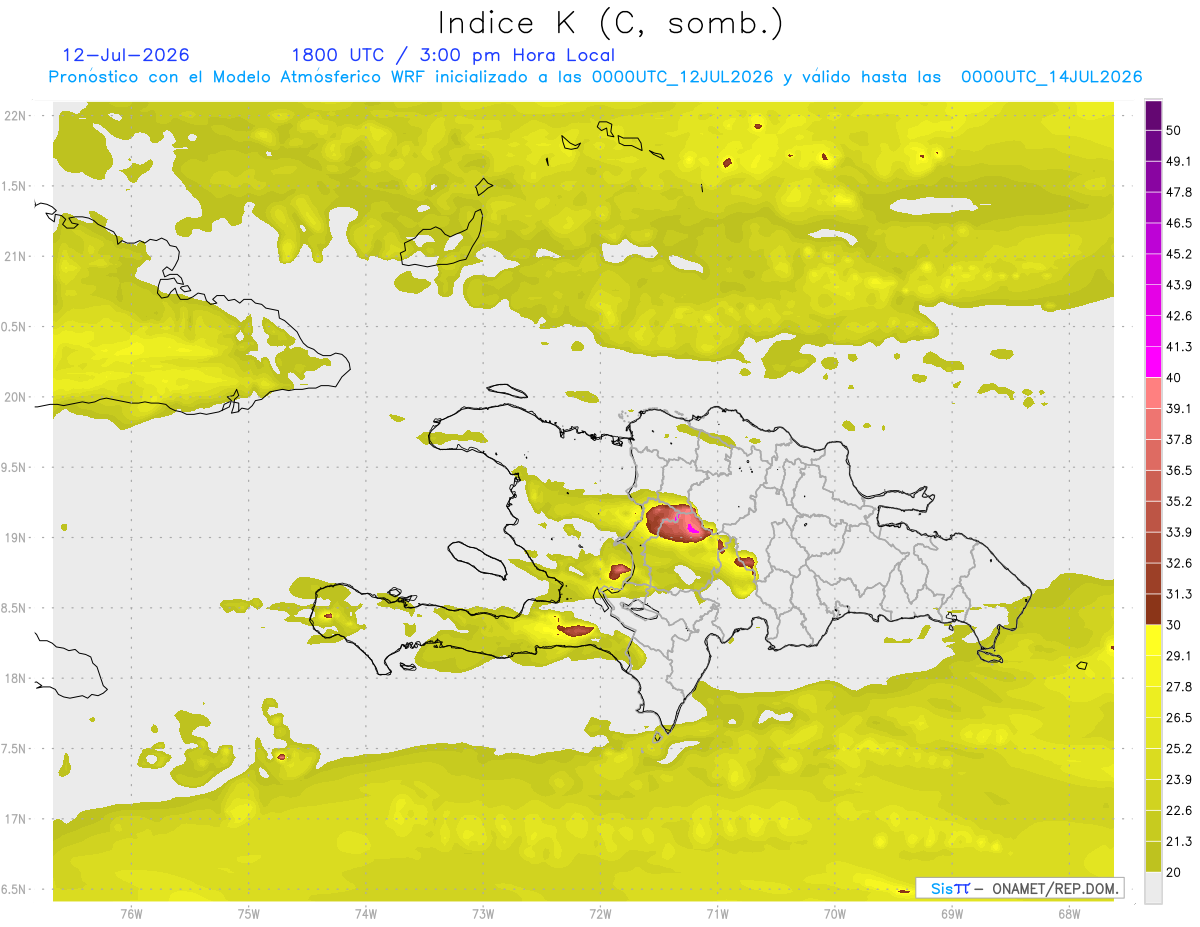Select the "20N" latitude label
The height and width of the screenshot is (927, 1200).
17,397
